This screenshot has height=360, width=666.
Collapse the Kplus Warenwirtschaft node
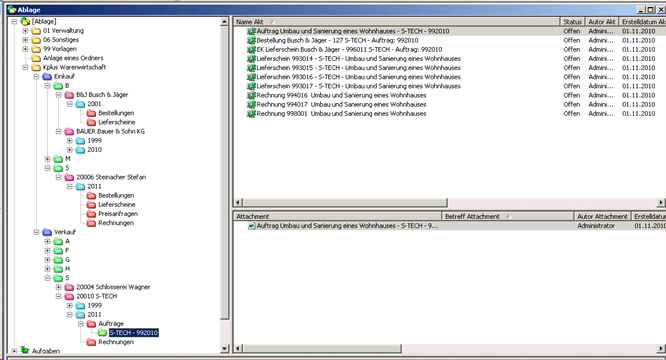[25, 67]
